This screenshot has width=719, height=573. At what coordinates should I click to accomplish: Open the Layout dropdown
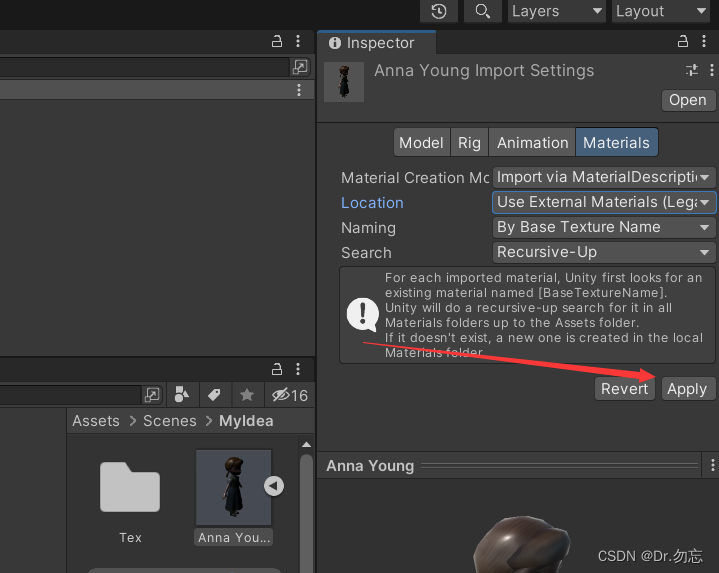coord(661,11)
